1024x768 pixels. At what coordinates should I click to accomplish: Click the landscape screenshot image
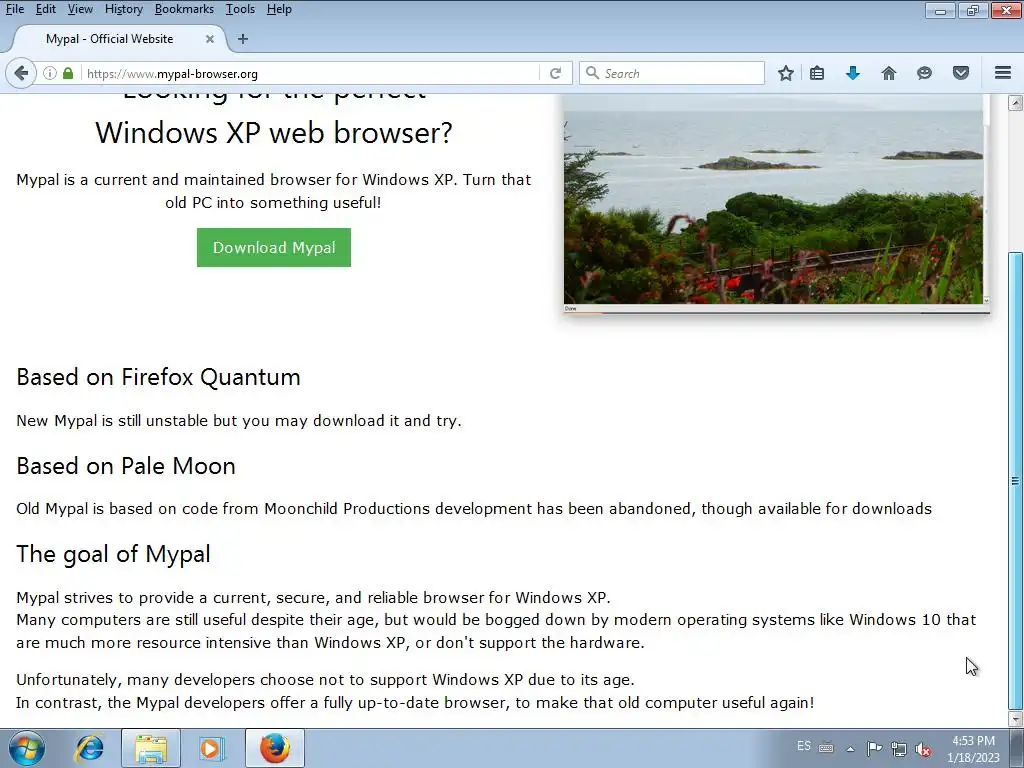(x=776, y=203)
